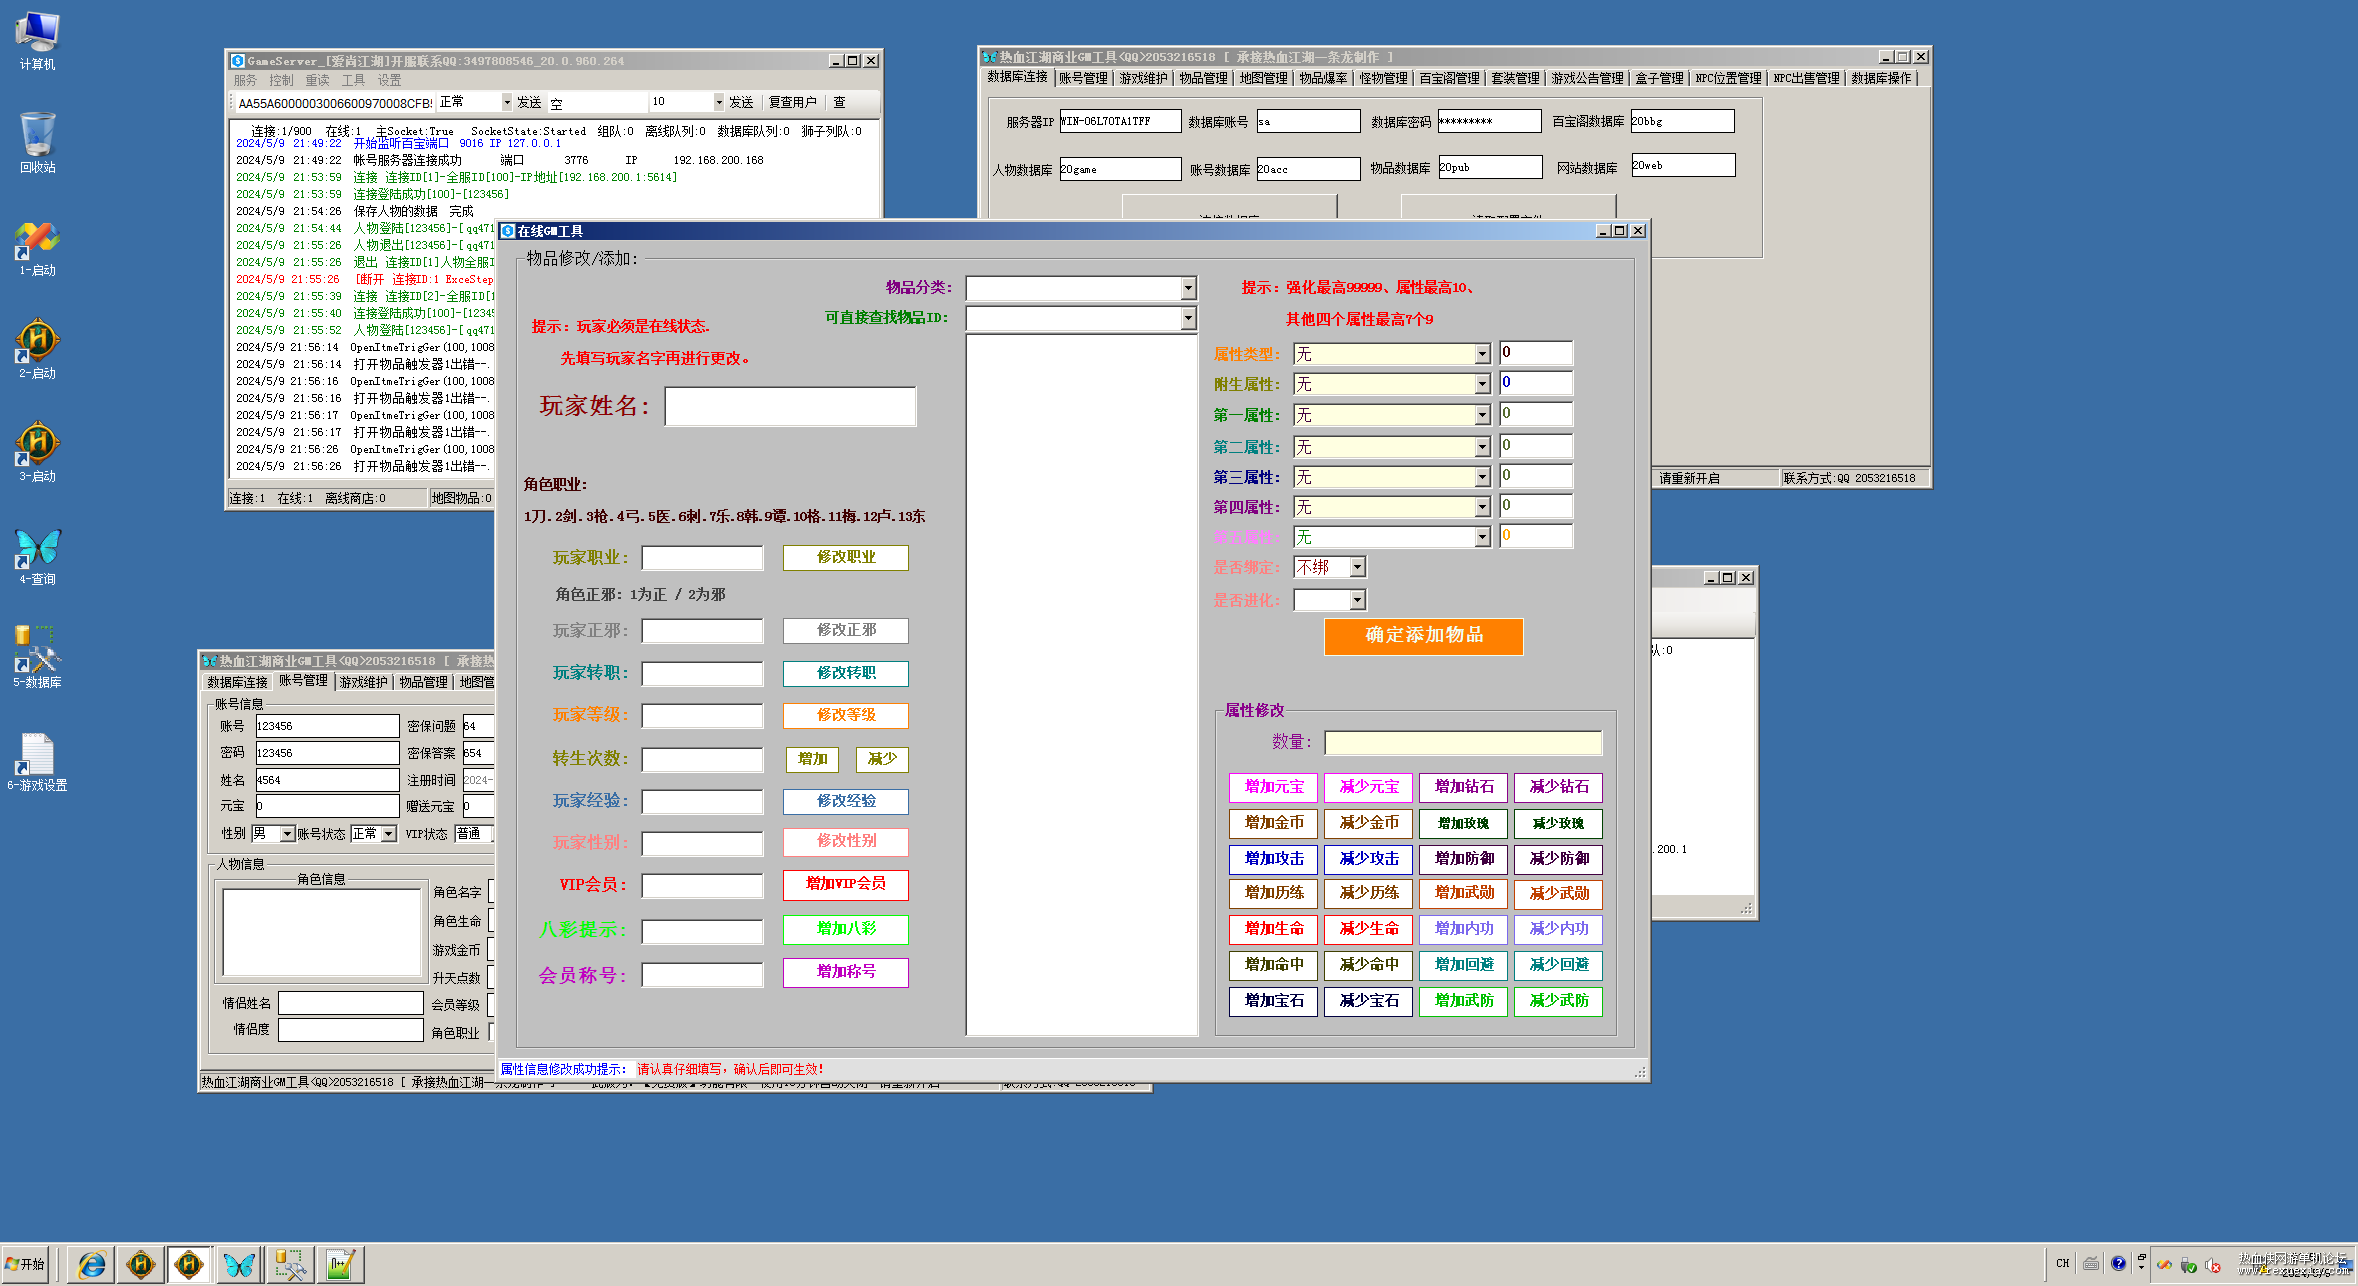This screenshot has width=2358, height=1286.
Task: Switch to the 套装管理 tab
Action: click(x=1515, y=78)
